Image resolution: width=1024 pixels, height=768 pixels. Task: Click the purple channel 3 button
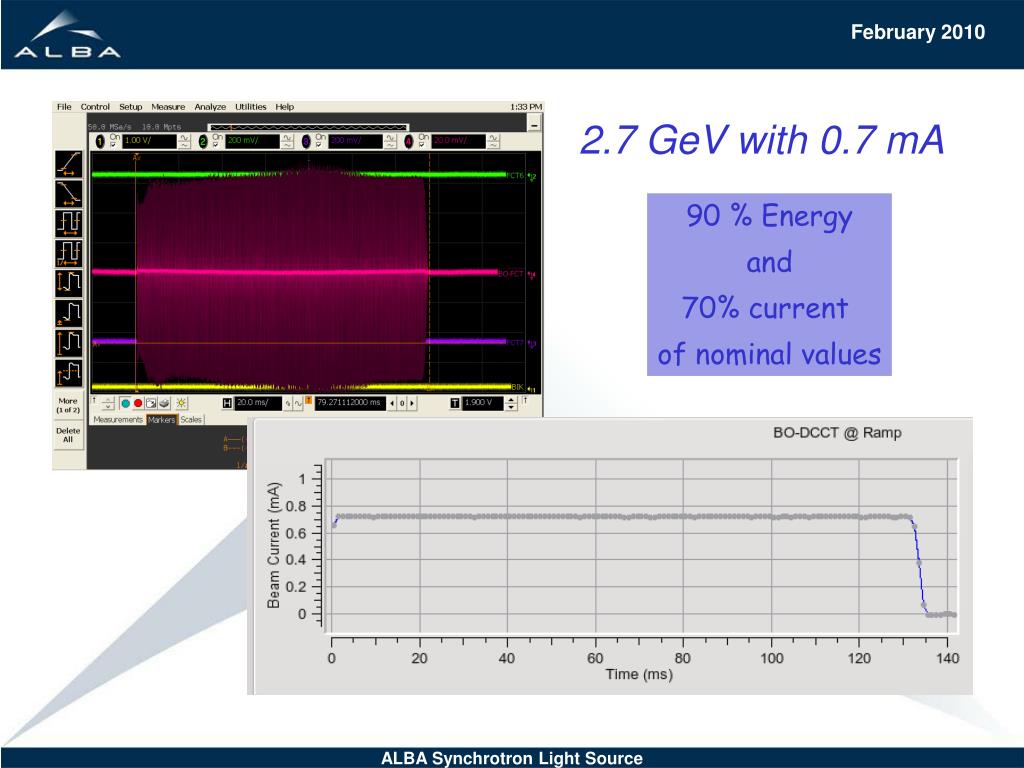[306, 142]
